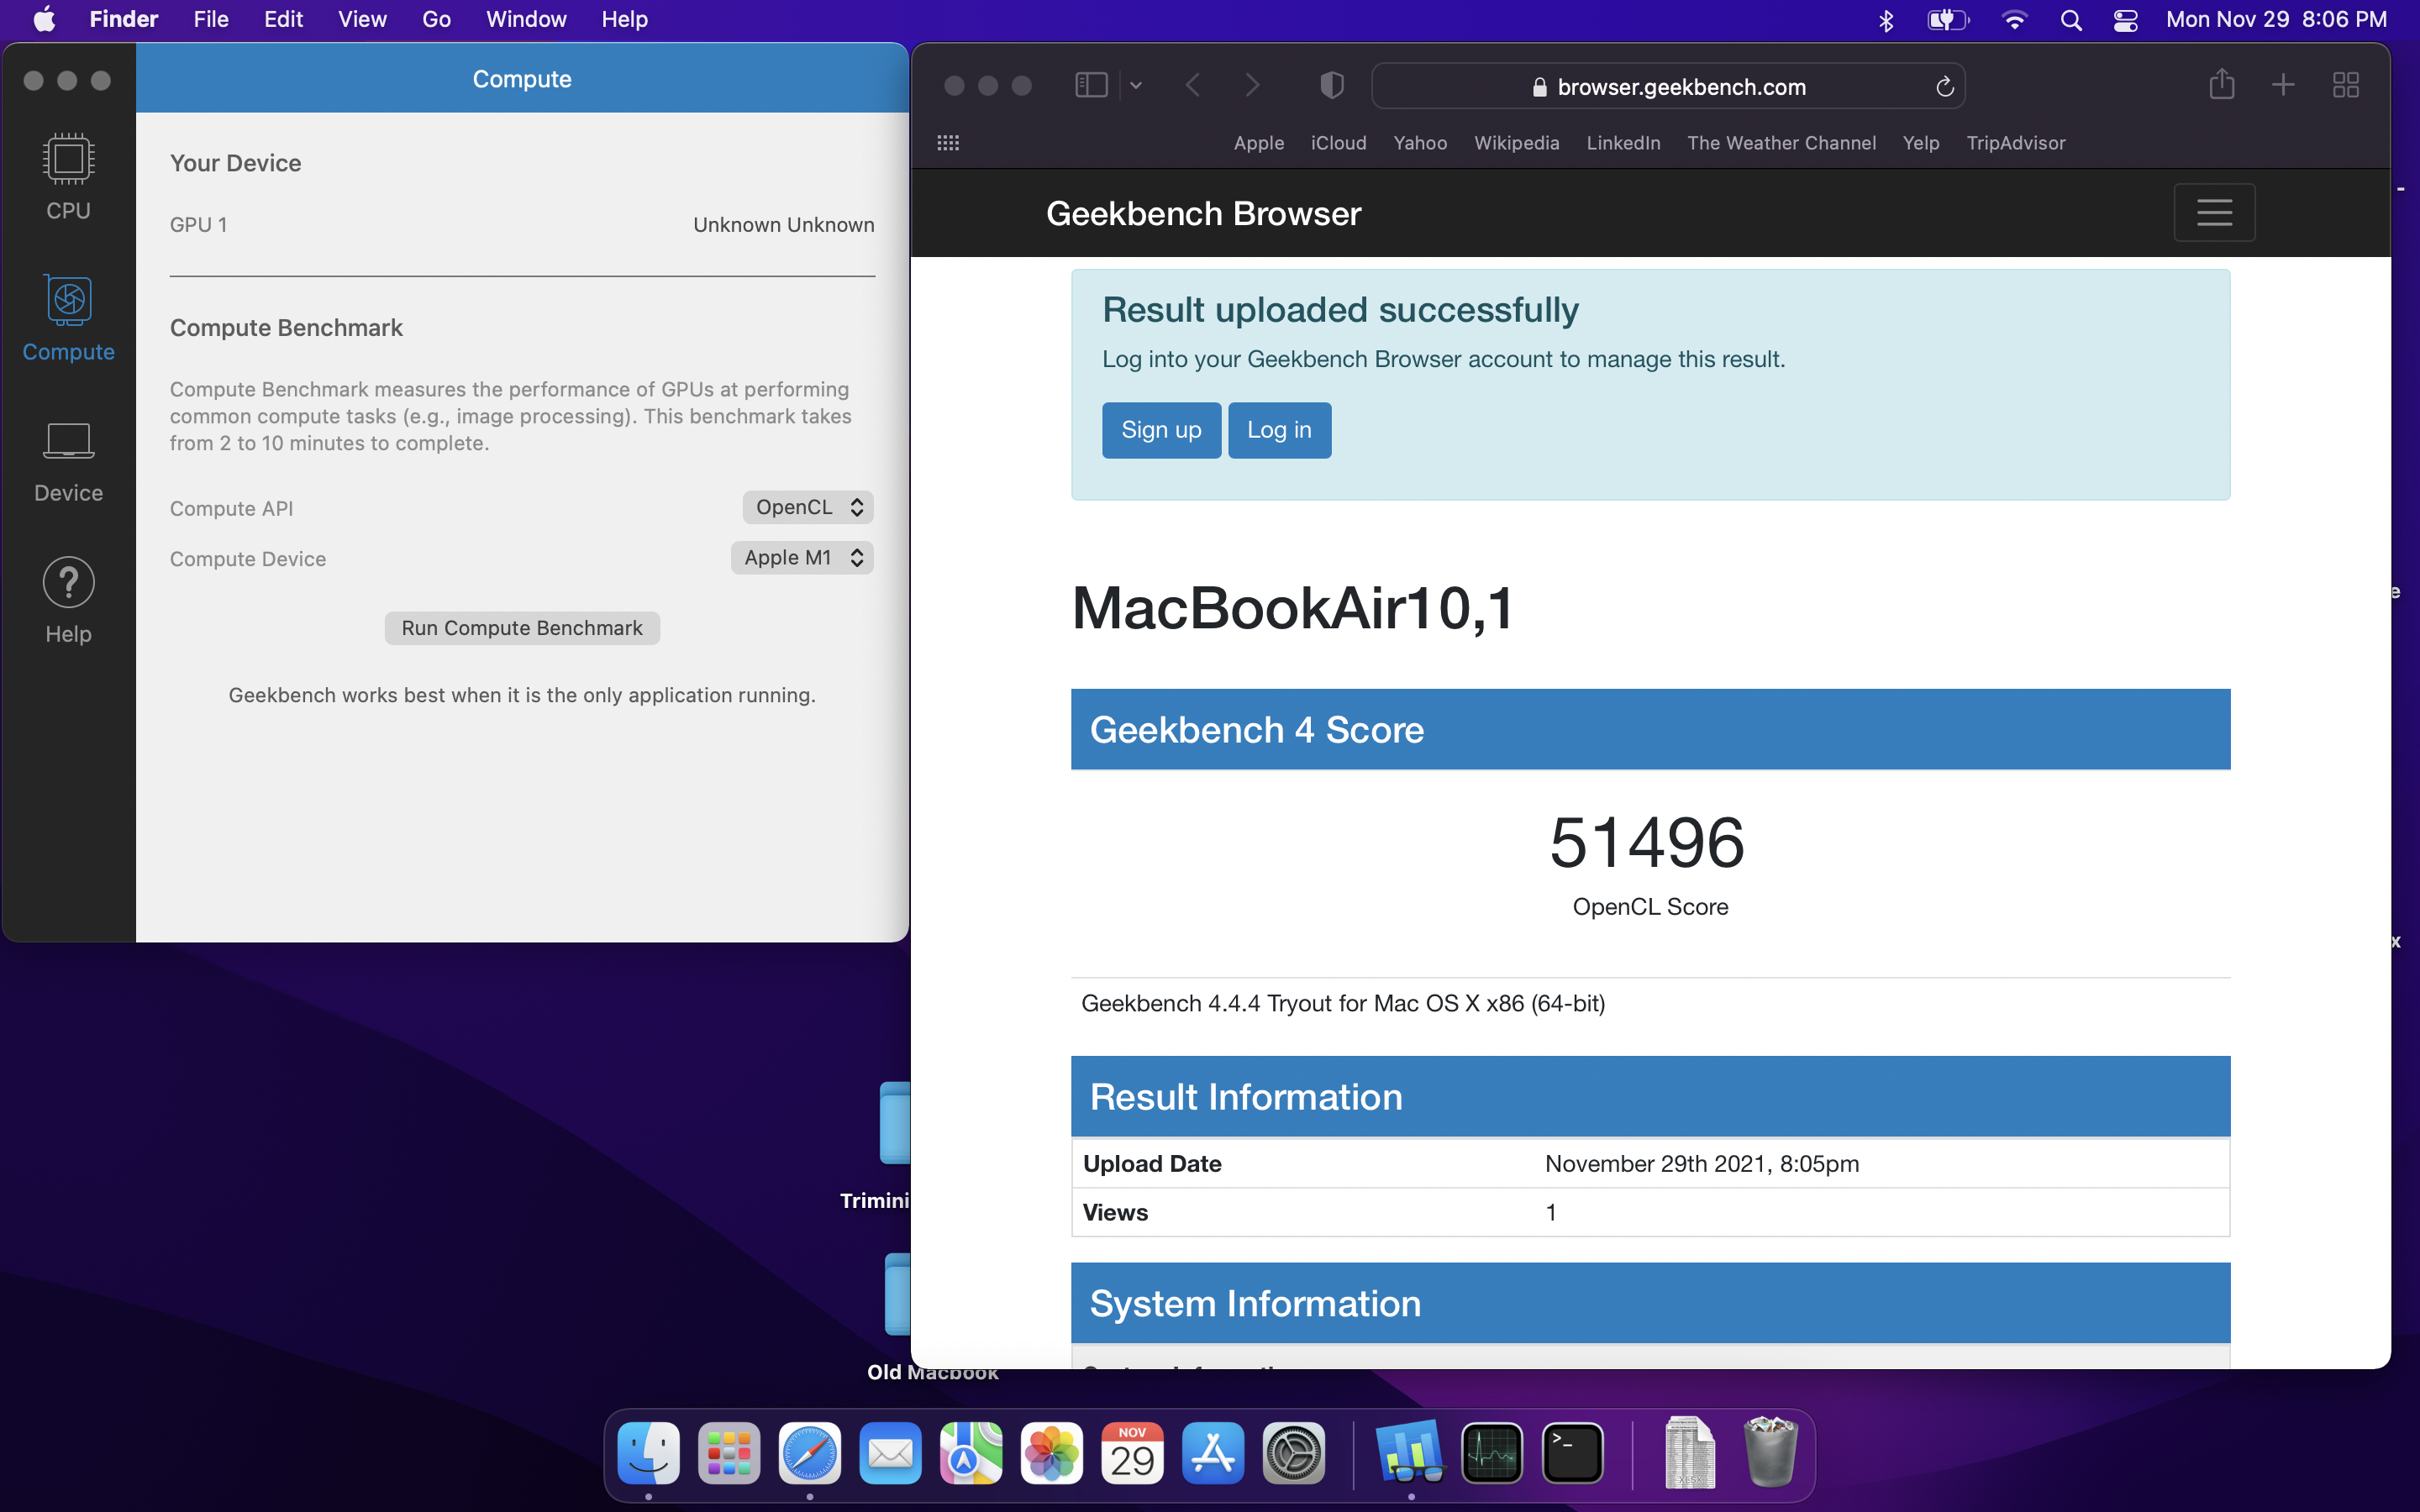Click the 51496 OpenCL score value
Viewport: 2420px width, 1512px height.
pyautogui.click(x=1648, y=842)
